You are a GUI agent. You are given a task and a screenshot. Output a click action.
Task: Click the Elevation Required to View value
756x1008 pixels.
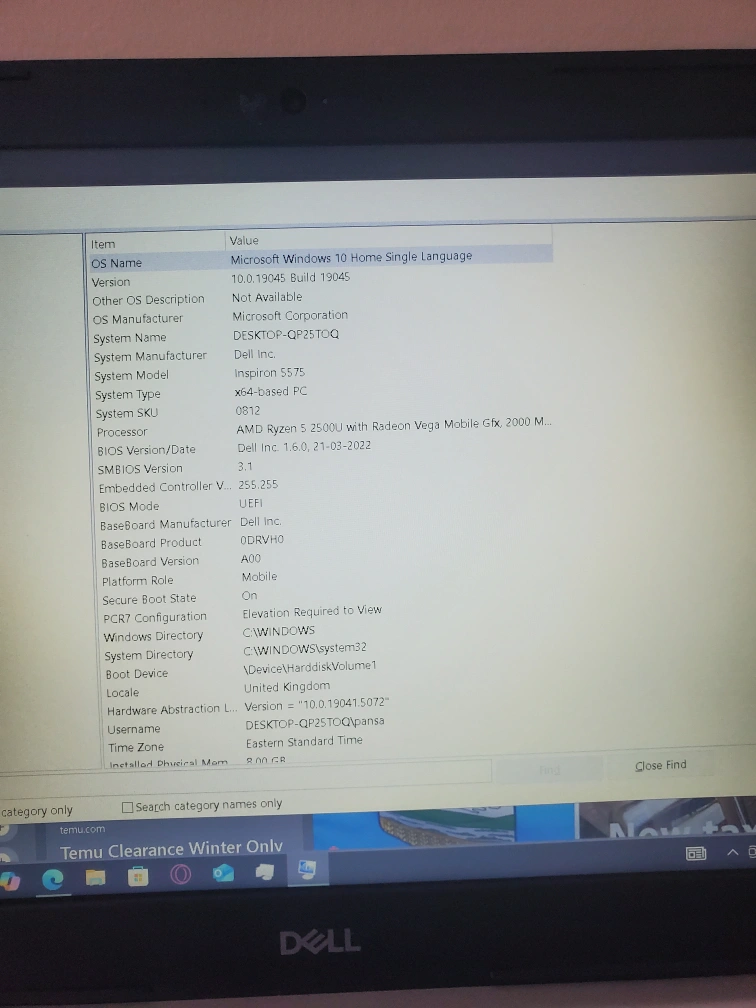[x=312, y=611]
